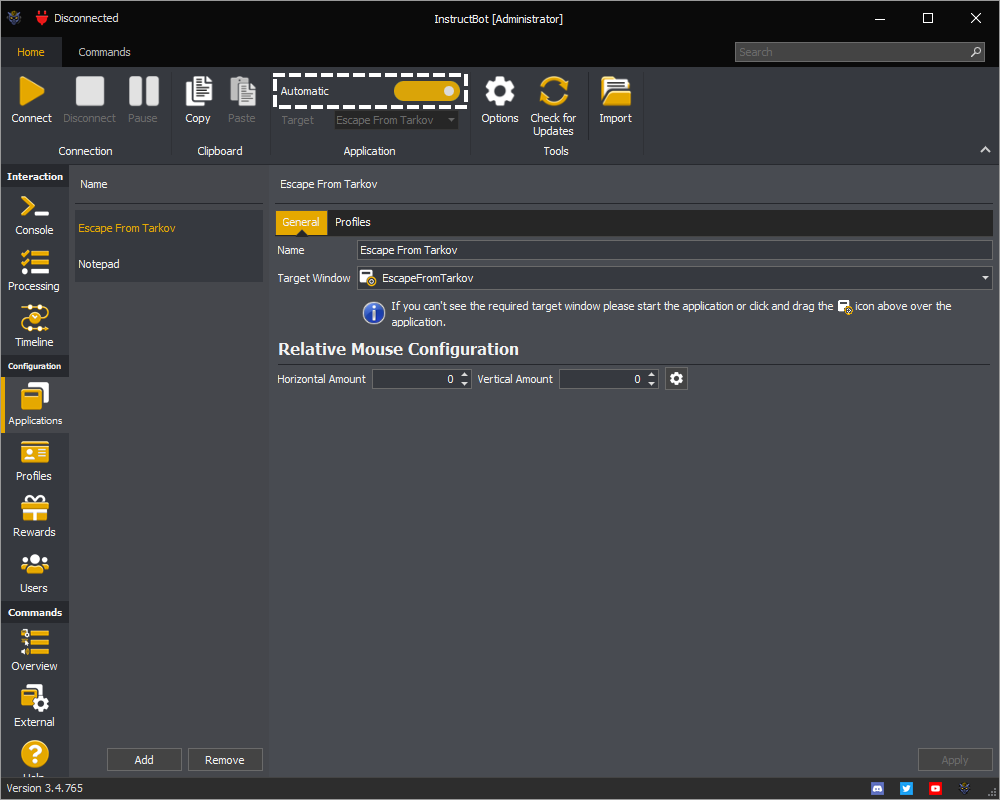Click the Disconnected status indicator
Image resolution: width=1000 pixels, height=800 pixels.
(77, 18)
